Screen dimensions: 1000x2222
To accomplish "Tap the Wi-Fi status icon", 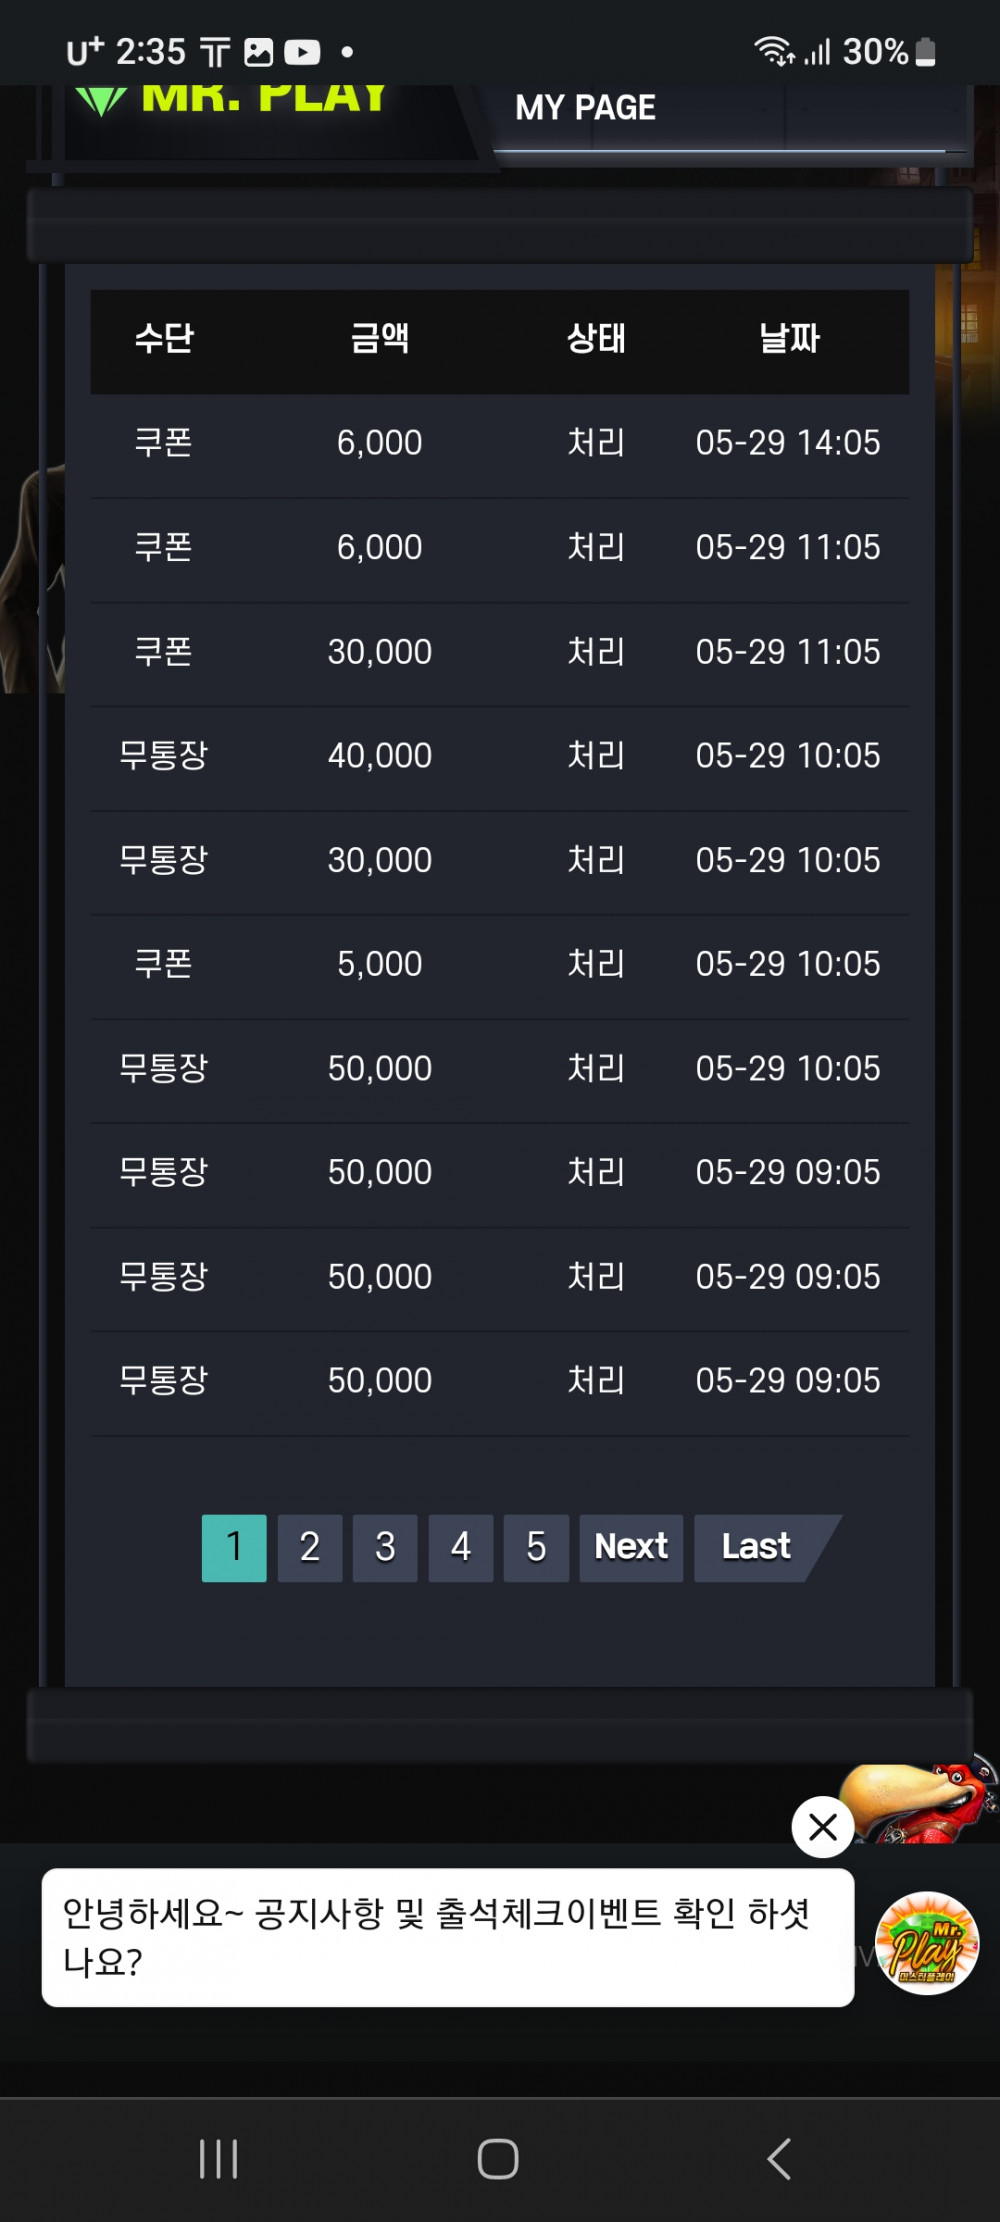I will point(774,50).
